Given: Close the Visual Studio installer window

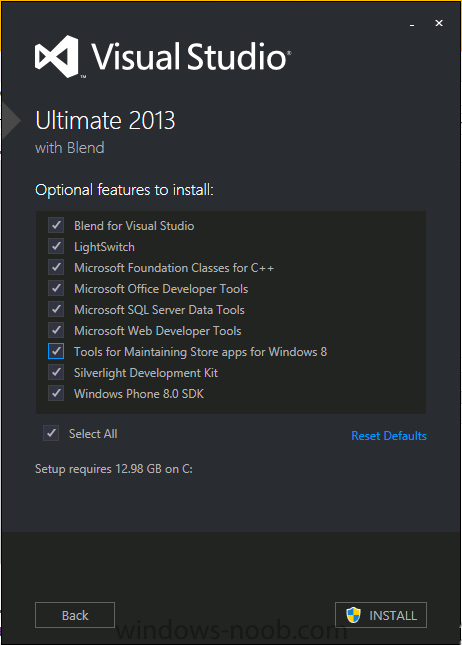Looking at the screenshot, I should (439, 23).
